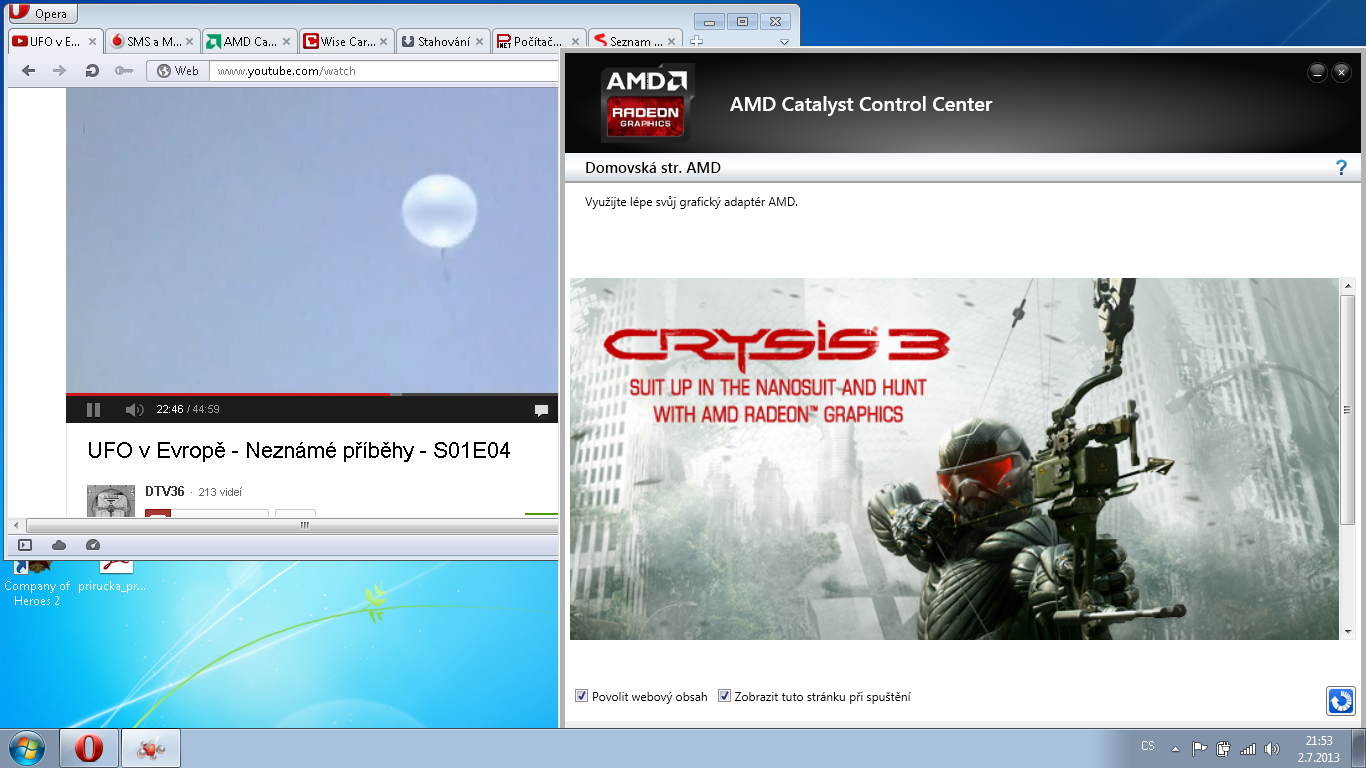Click the Catalyst vertical scrollbar thumb

pos(1347,409)
